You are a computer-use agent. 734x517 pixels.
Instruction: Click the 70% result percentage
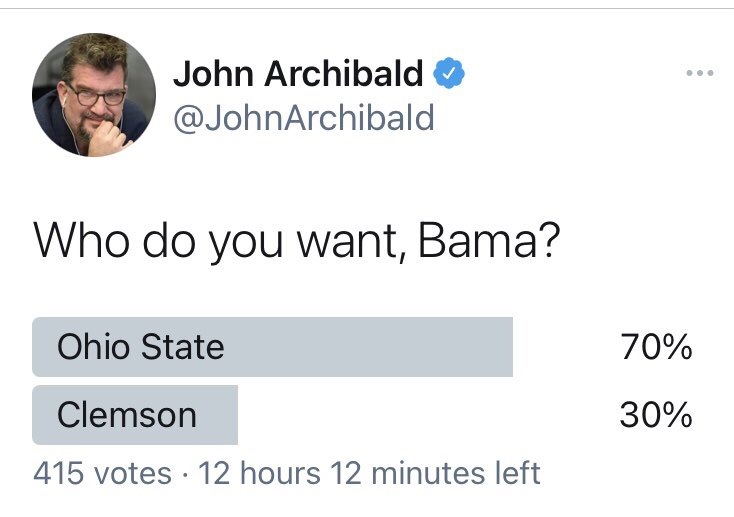(x=655, y=347)
